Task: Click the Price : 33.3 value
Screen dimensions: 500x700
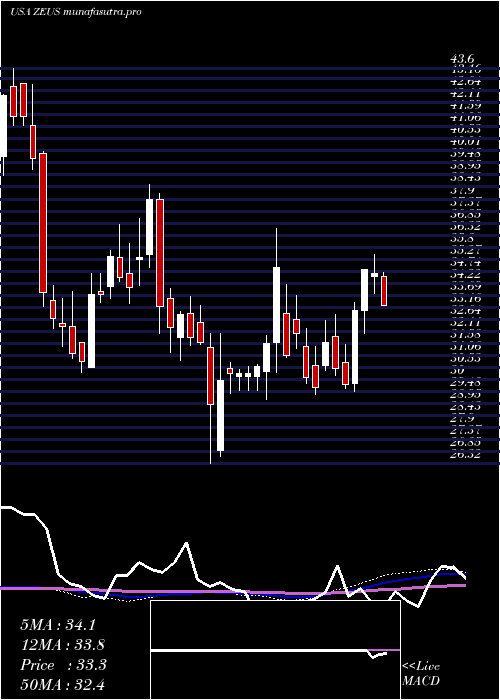Action: point(63,665)
